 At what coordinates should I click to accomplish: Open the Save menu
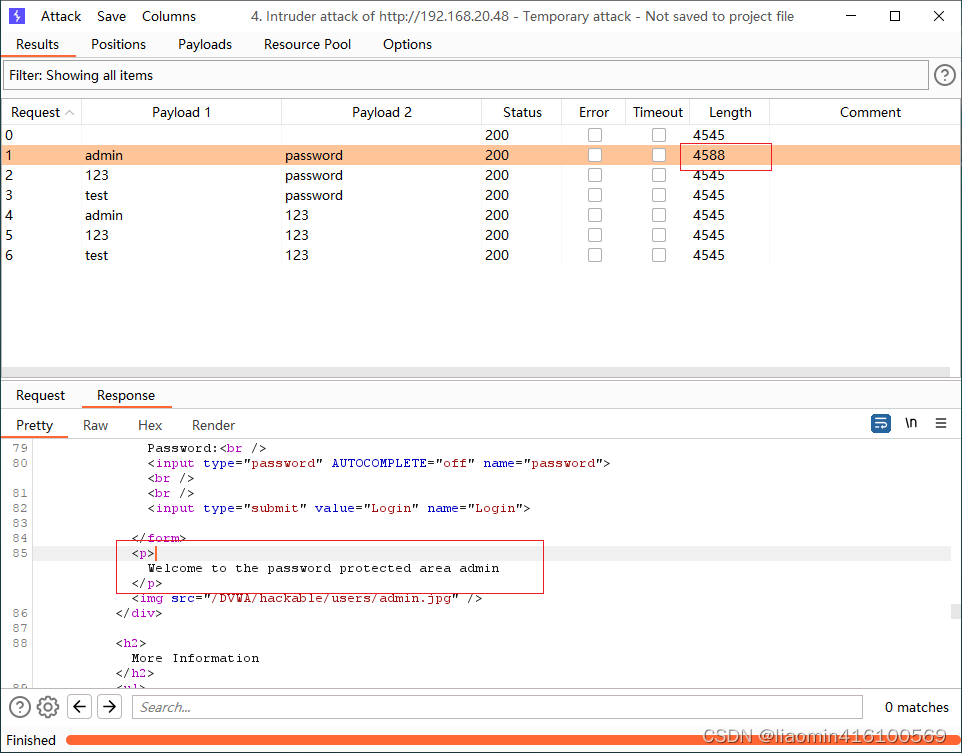111,17
